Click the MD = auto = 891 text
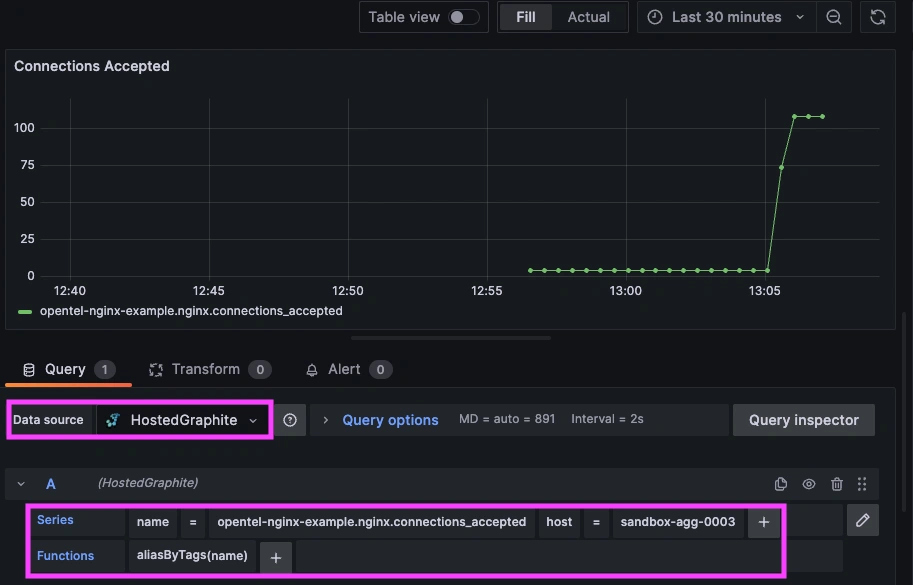This screenshot has height=585, width=913. (x=507, y=419)
